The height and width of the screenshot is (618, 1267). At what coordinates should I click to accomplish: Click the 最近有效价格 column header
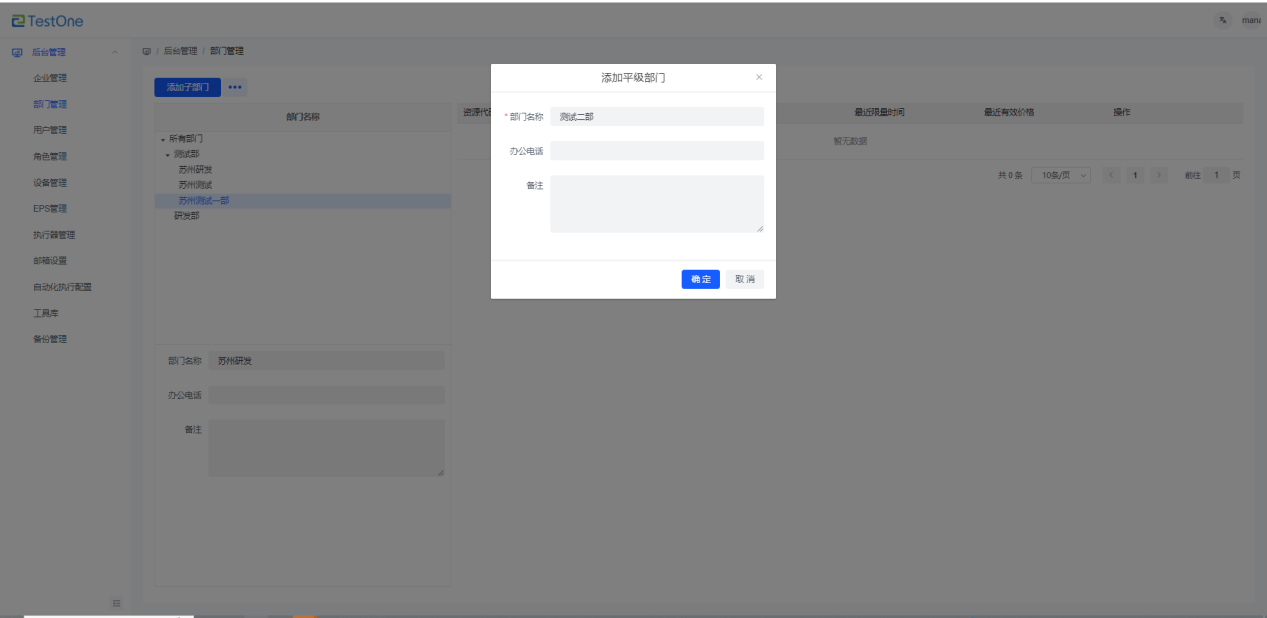click(1009, 112)
